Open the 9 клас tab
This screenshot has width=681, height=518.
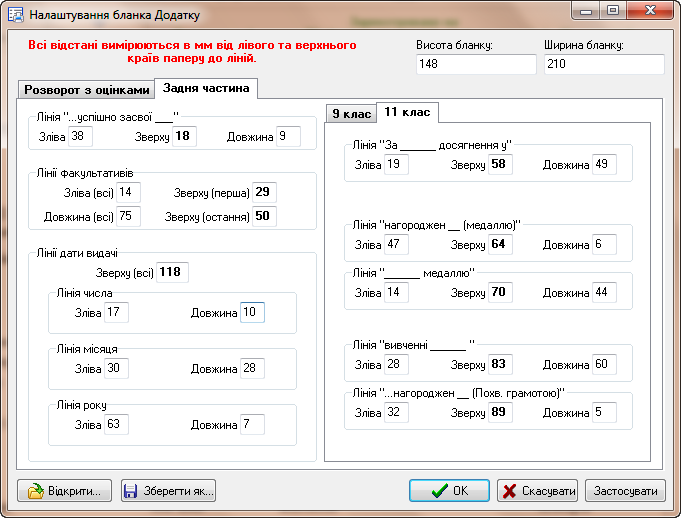351,114
